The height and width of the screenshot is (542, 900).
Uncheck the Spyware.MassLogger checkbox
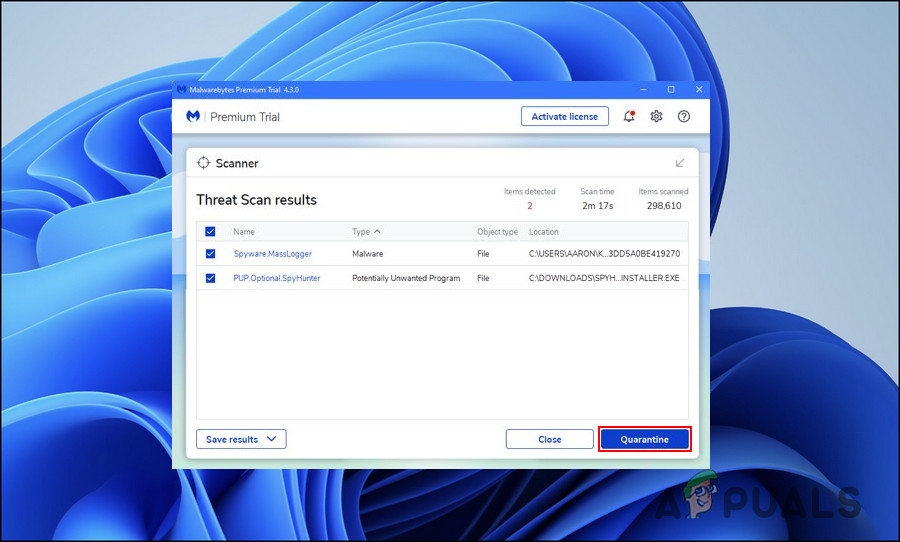[x=210, y=253]
